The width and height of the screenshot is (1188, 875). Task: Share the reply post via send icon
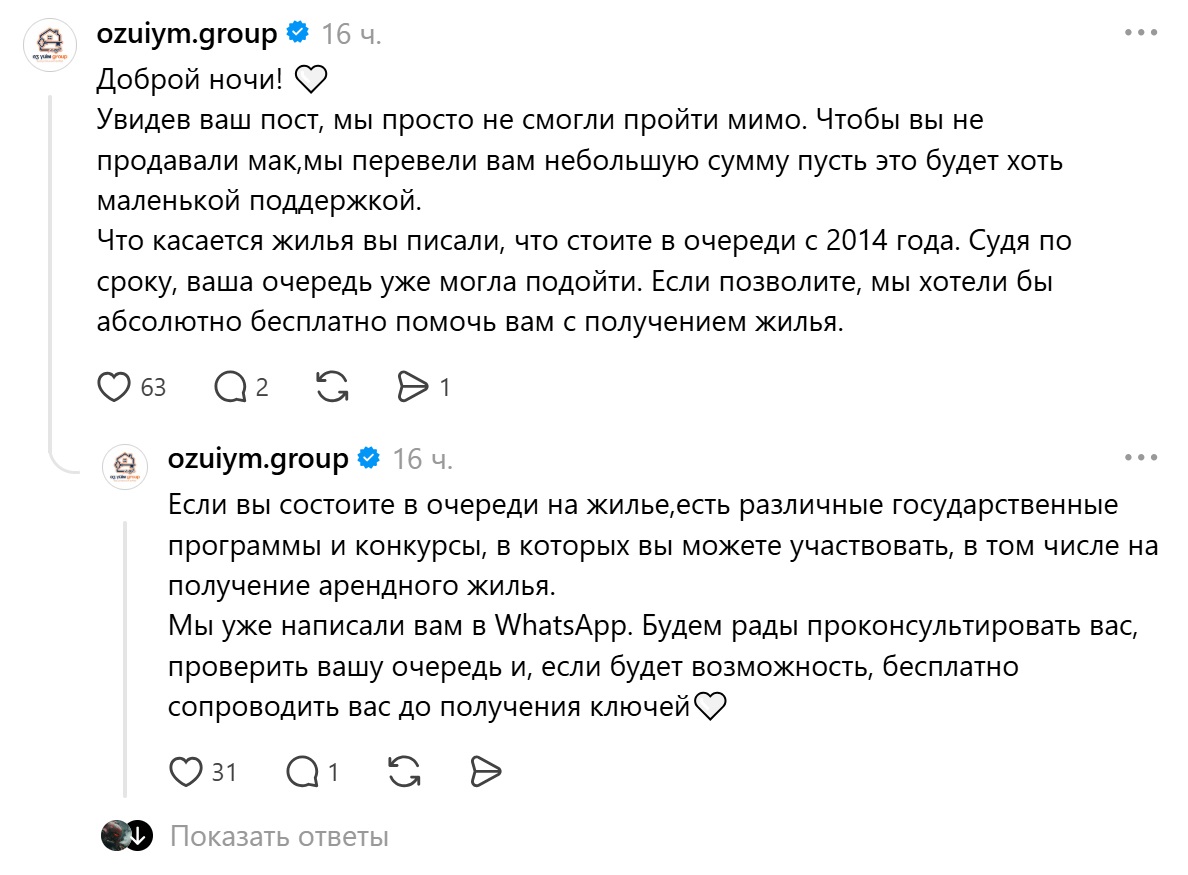pos(485,772)
